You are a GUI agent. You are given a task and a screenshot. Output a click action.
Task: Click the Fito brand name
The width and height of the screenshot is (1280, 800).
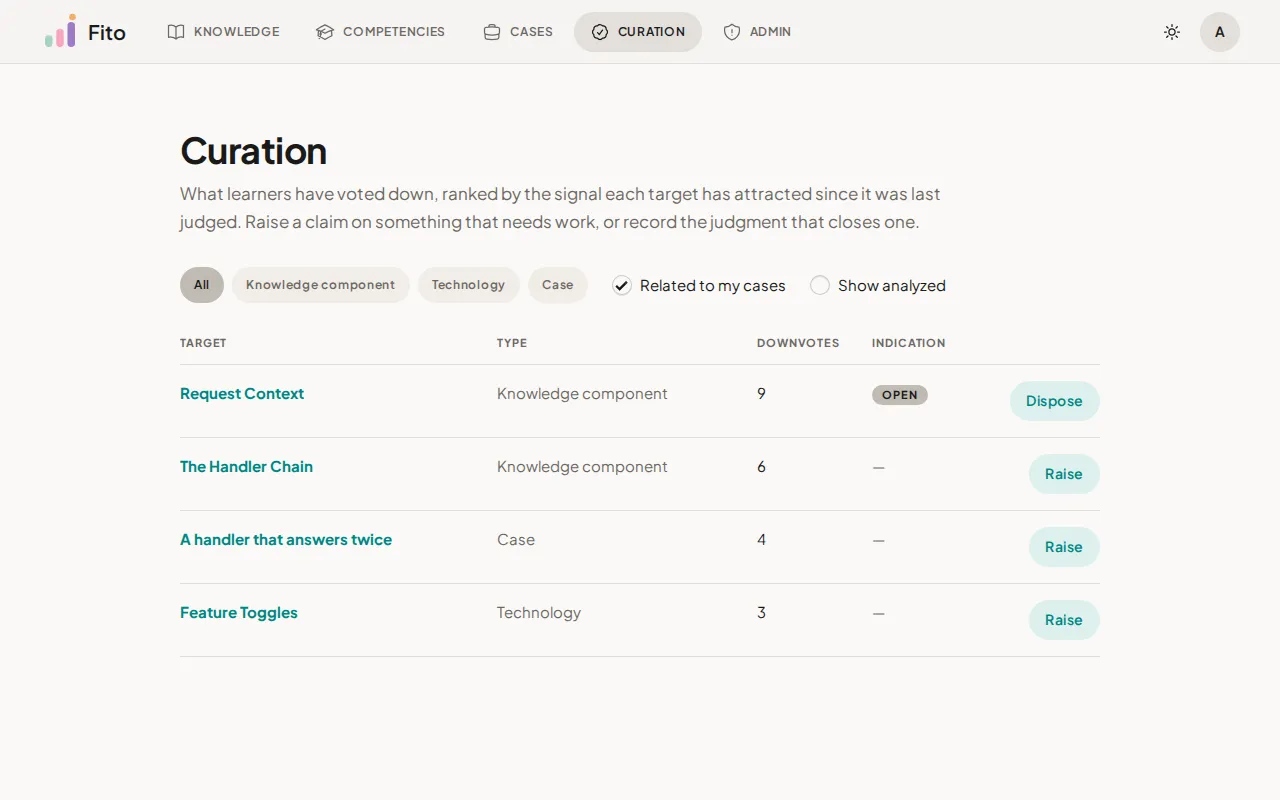pyautogui.click(x=107, y=32)
